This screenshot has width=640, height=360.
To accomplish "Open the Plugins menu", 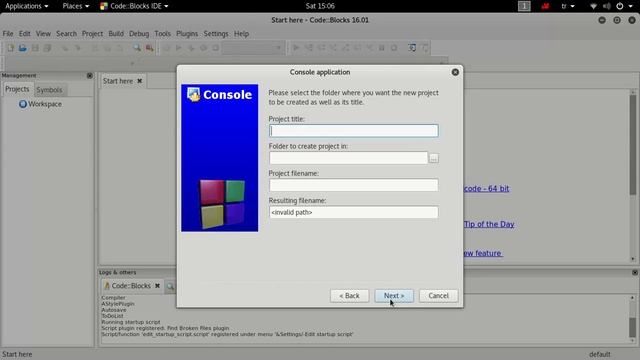I will (187, 34).
